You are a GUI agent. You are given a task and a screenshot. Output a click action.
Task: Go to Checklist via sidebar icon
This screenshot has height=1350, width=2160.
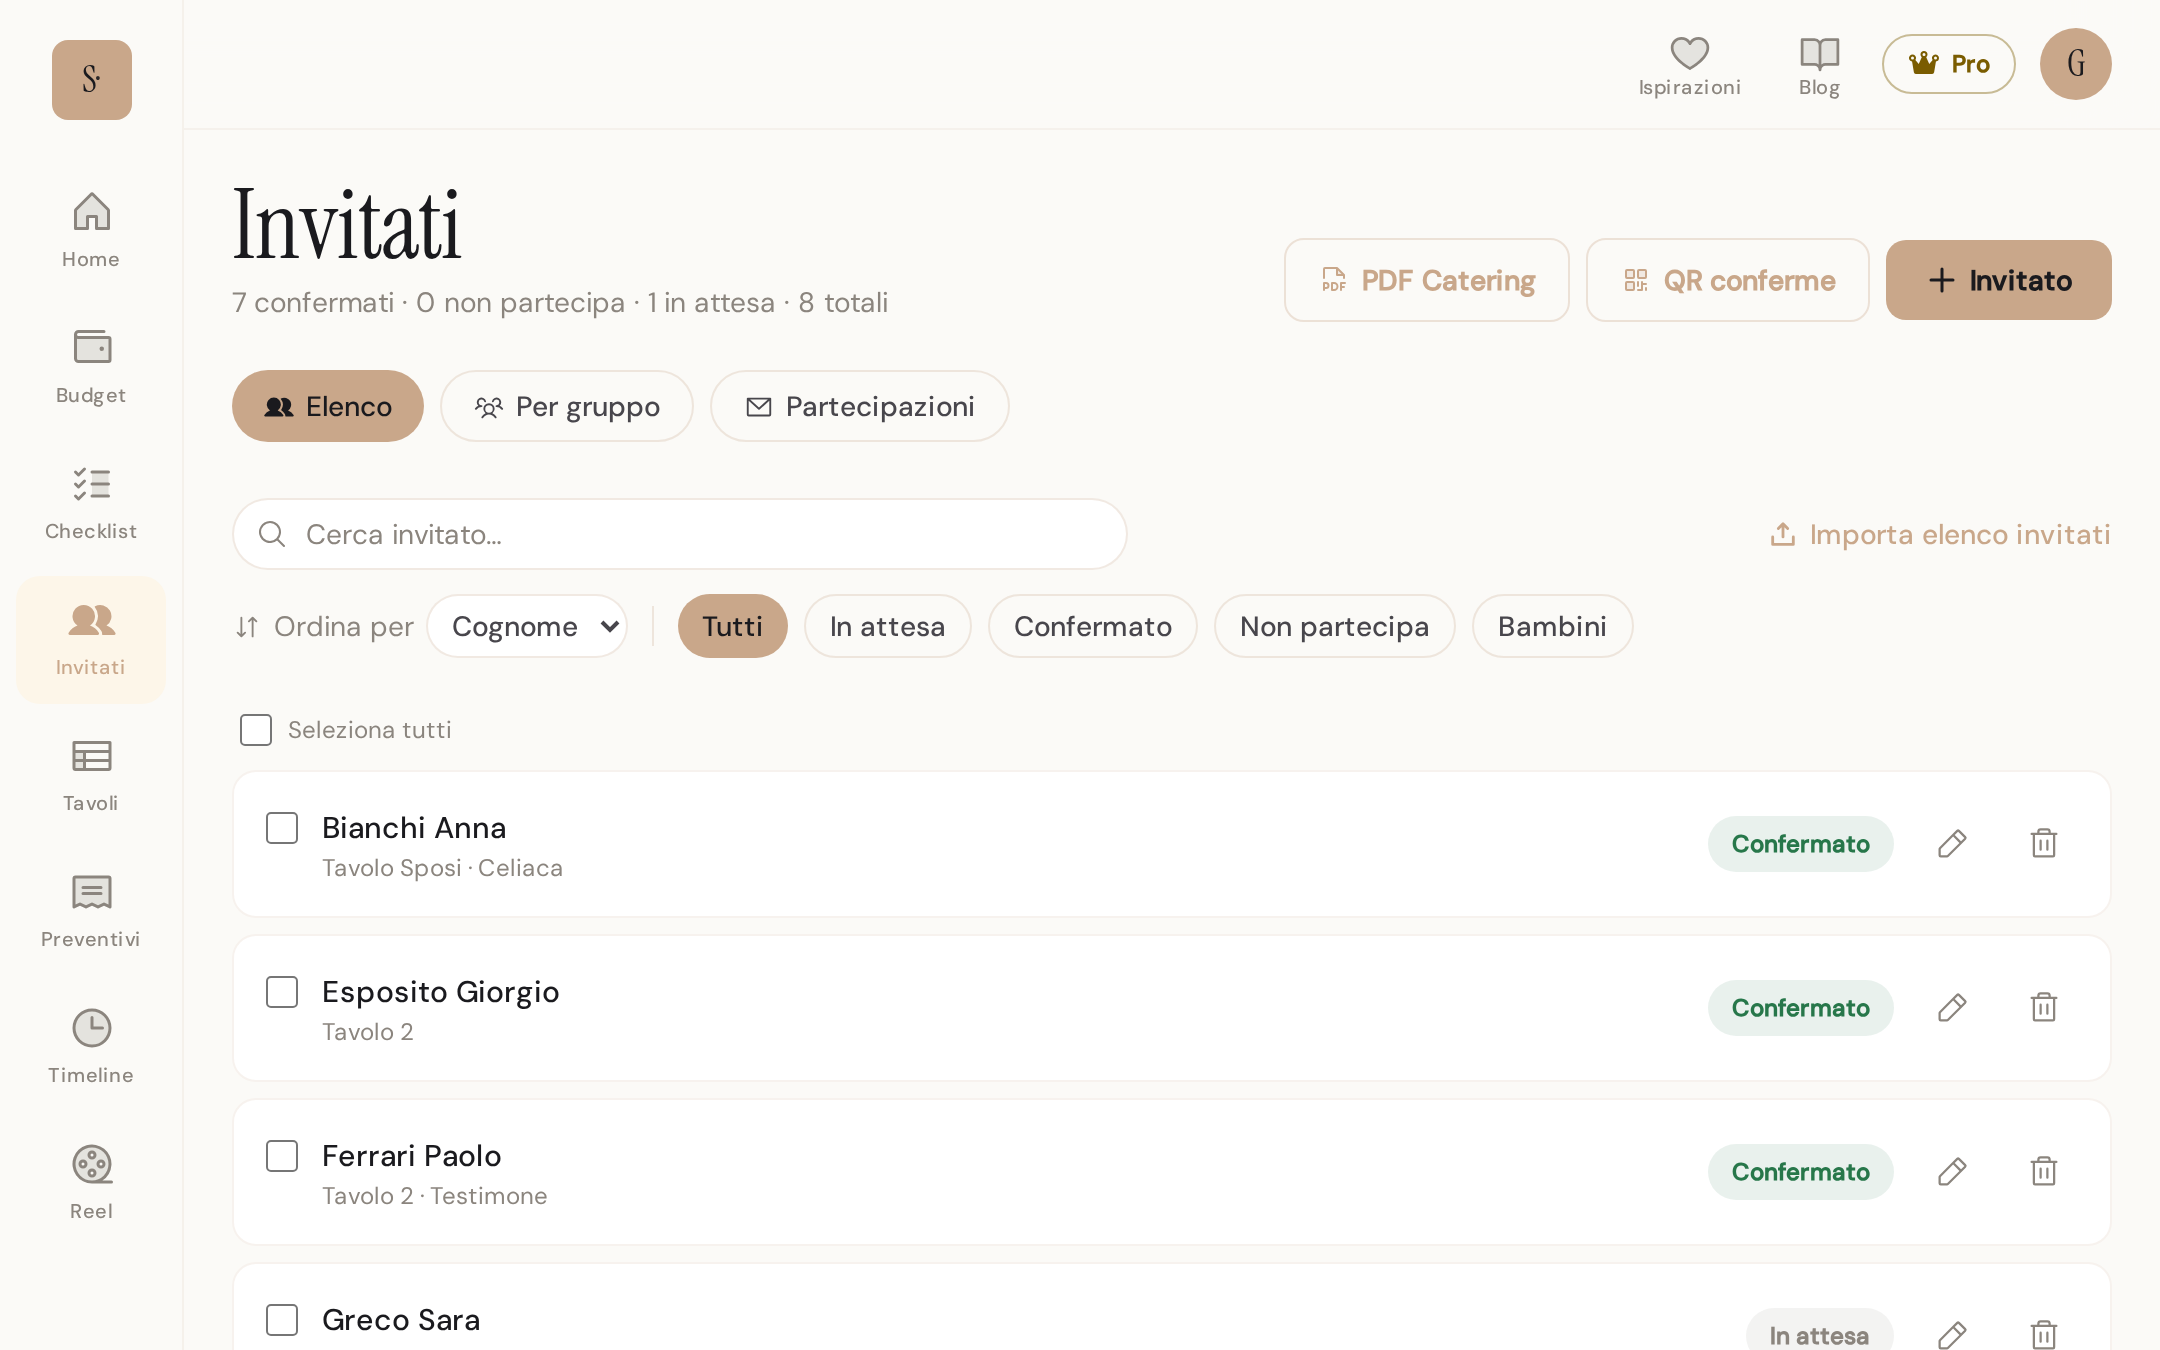[91, 484]
